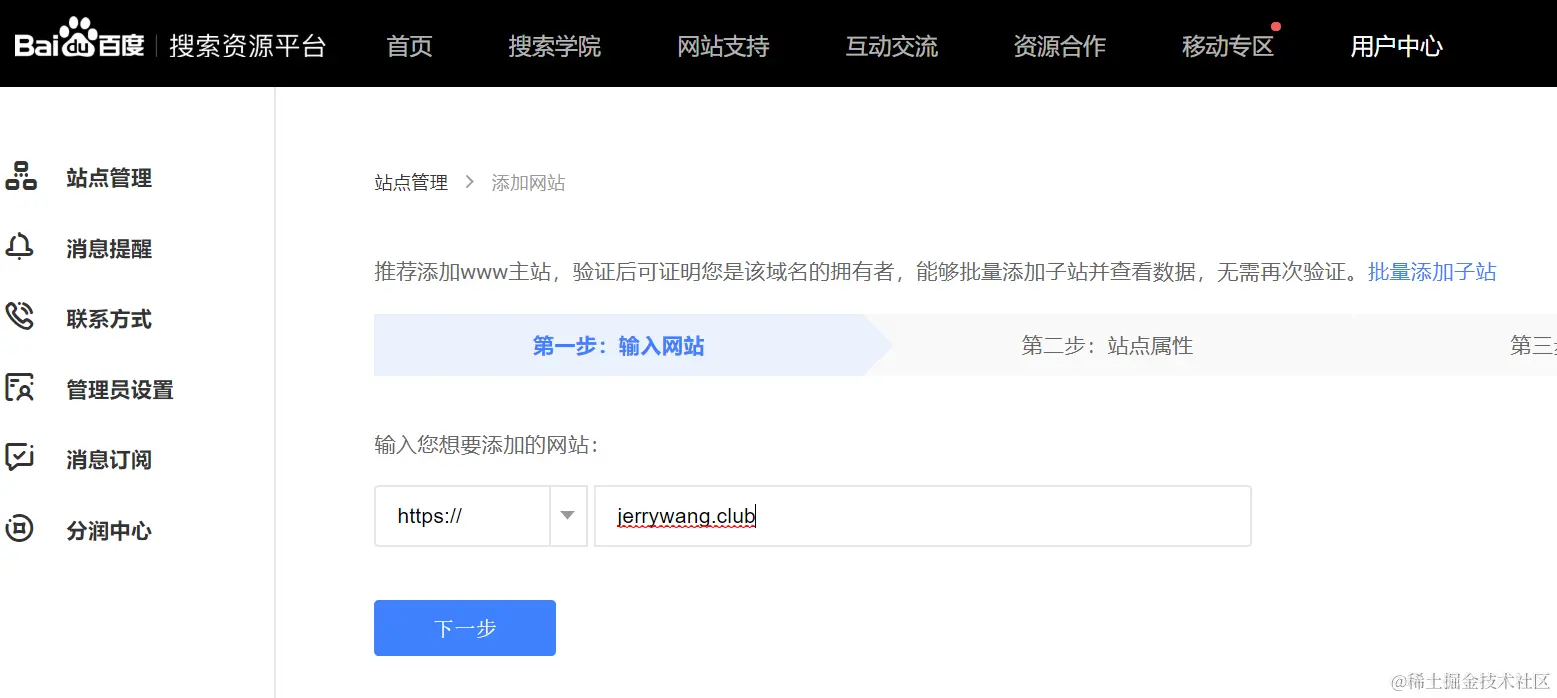Viewport: 1557px width, 698px height.
Task: Open 分润中心 in the sidebar
Action: (109, 531)
